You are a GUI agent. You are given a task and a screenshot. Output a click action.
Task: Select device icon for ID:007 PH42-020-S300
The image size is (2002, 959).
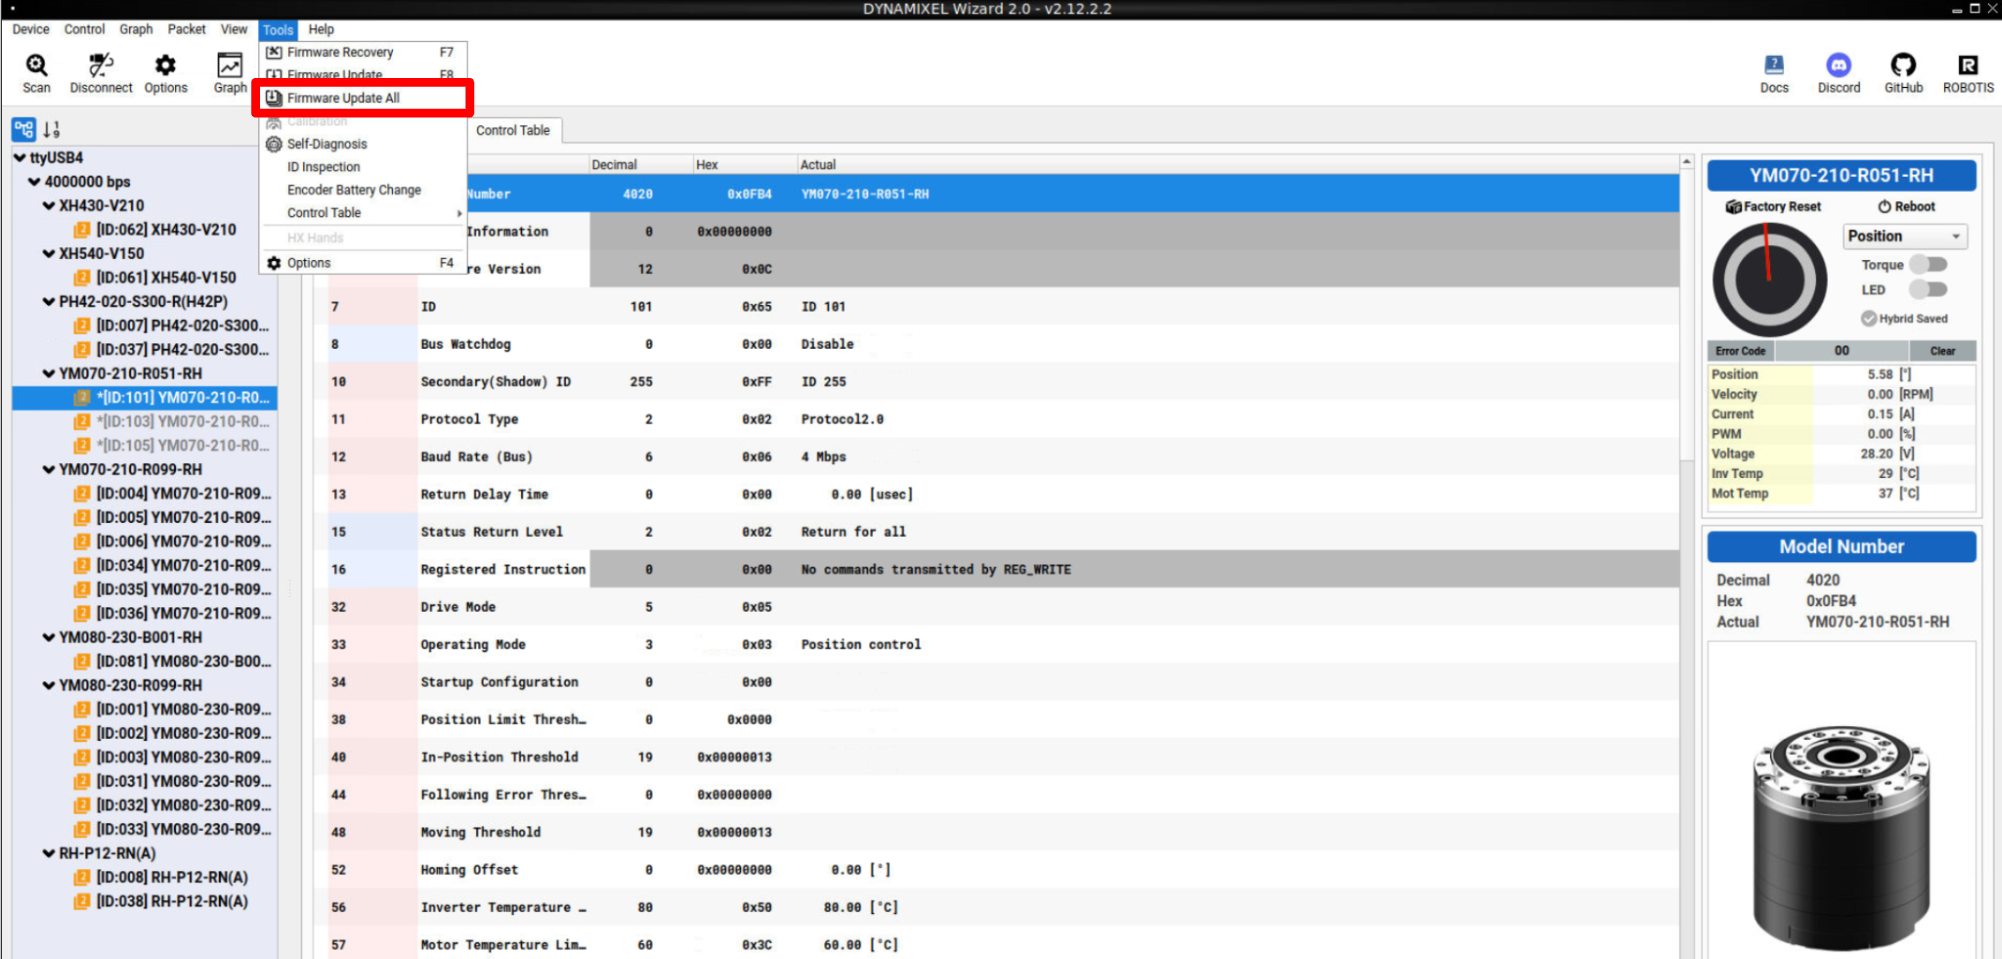click(82, 326)
